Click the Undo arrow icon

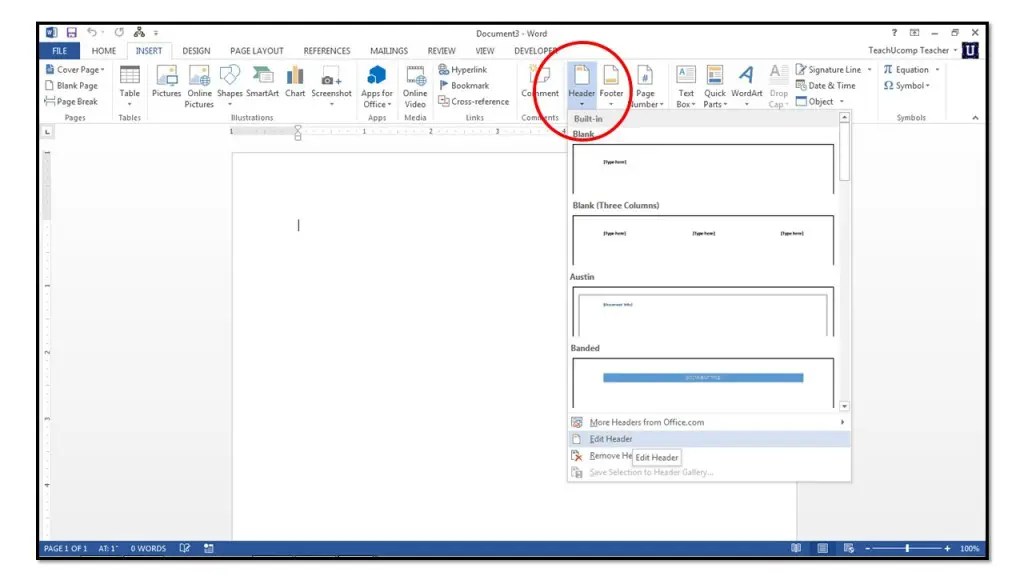[92, 32]
